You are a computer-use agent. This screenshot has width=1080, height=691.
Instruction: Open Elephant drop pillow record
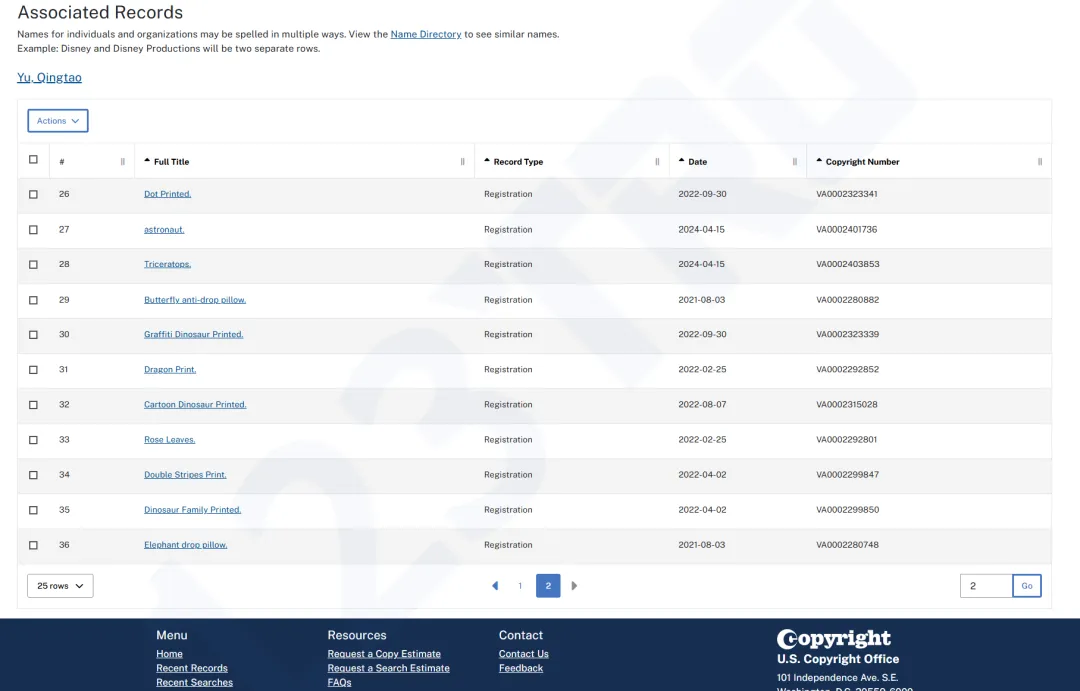point(185,544)
